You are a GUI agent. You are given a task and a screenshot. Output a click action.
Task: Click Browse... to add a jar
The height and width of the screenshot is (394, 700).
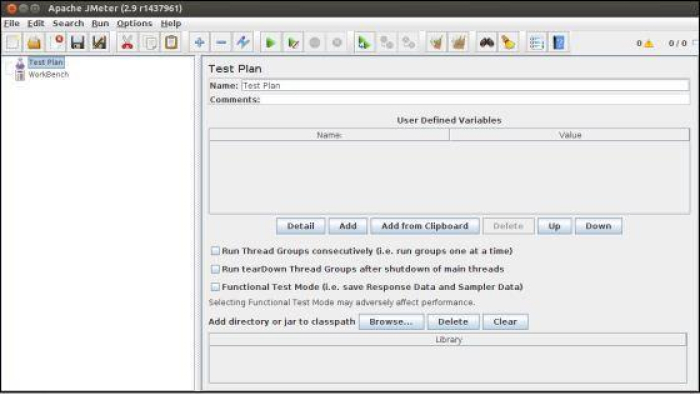pyautogui.click(x=391, y=322)
